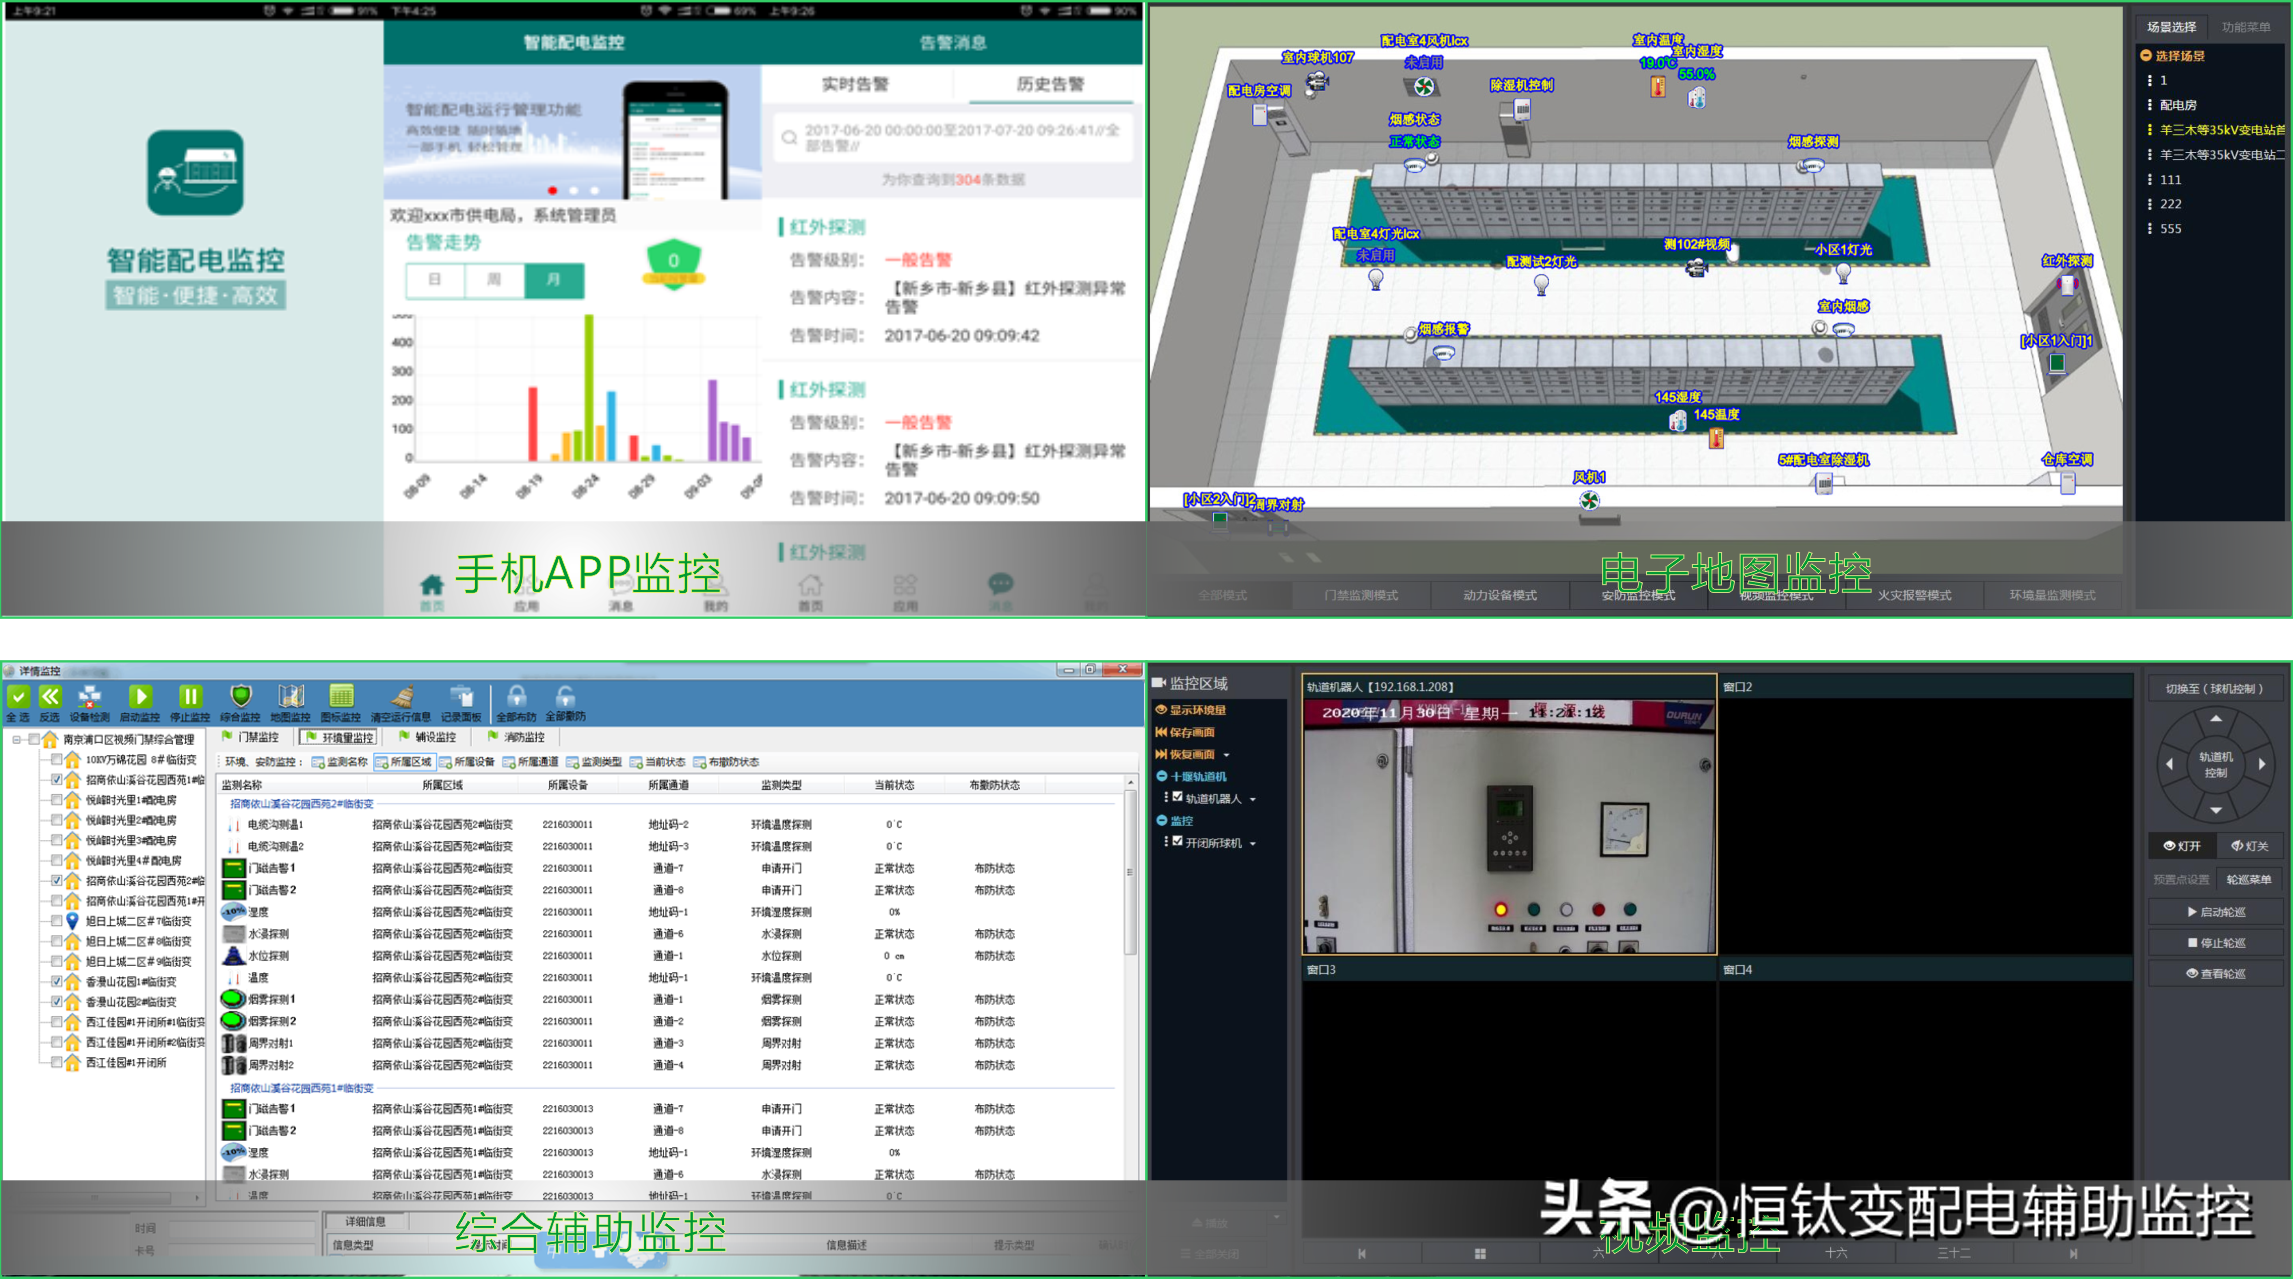Open 设备检测 device check tool
The image size is (2293, 1279).
point(89,696)
